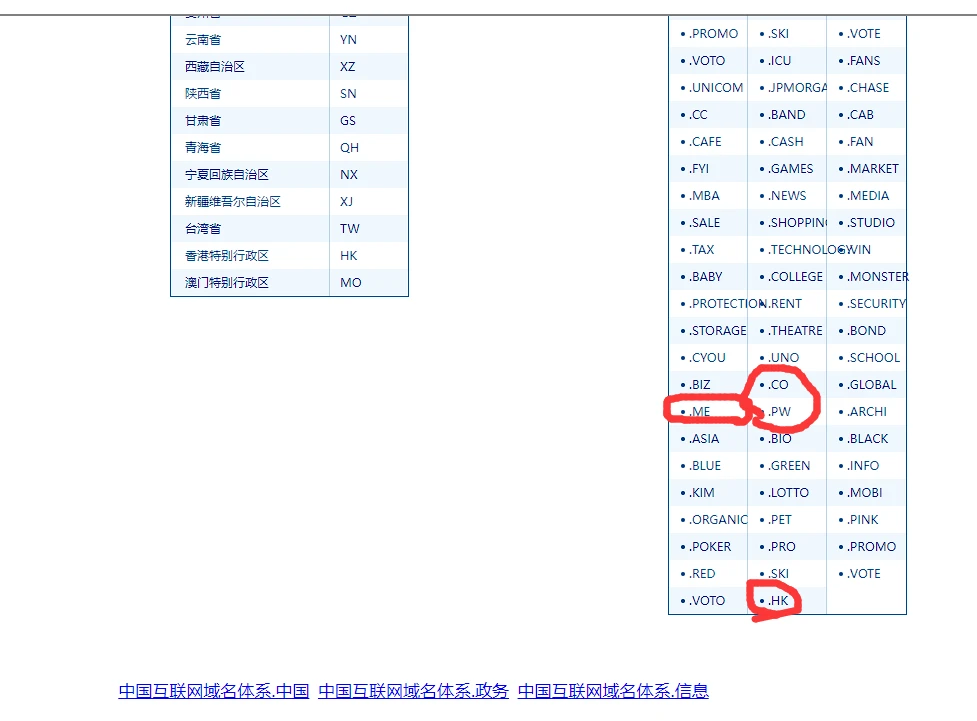The width and height of the screenshot is (977, 721).
Task: Select the .CAFE domain entry
Action: click(705, 141)
